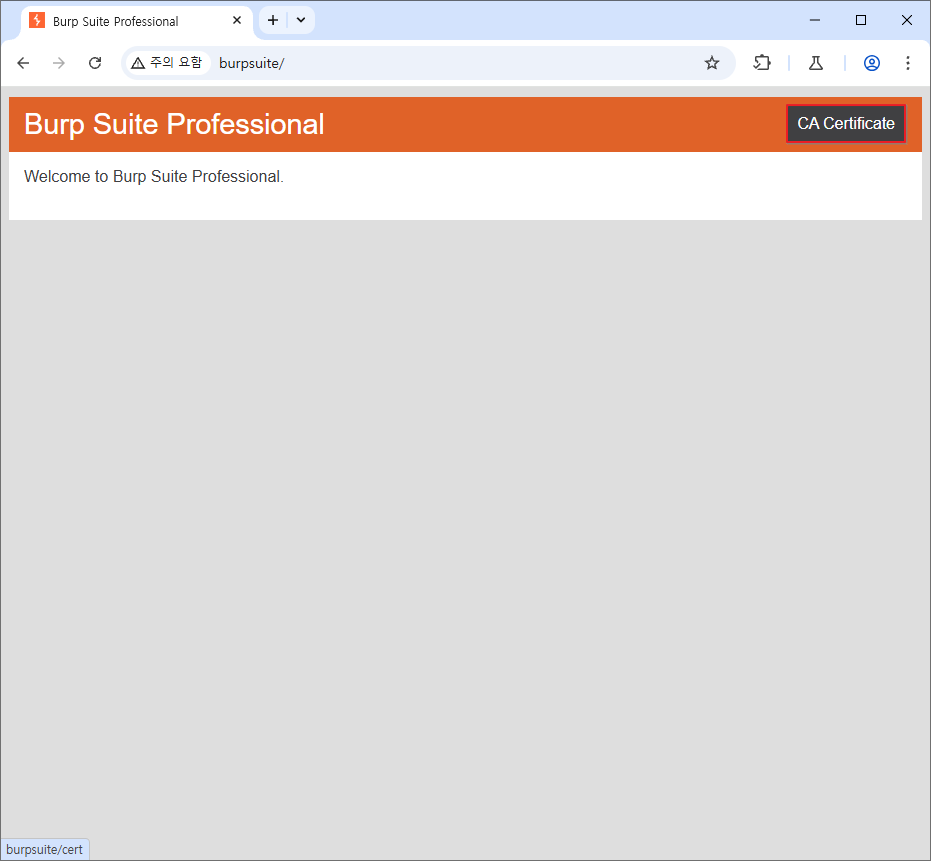
Task: Go back to the previous page
Action: 23,63
